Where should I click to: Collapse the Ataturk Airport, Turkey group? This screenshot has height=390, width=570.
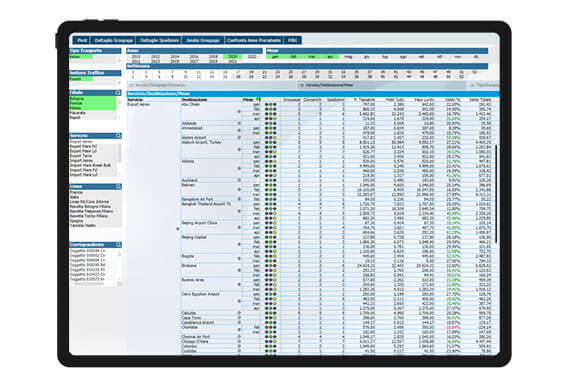239,149
